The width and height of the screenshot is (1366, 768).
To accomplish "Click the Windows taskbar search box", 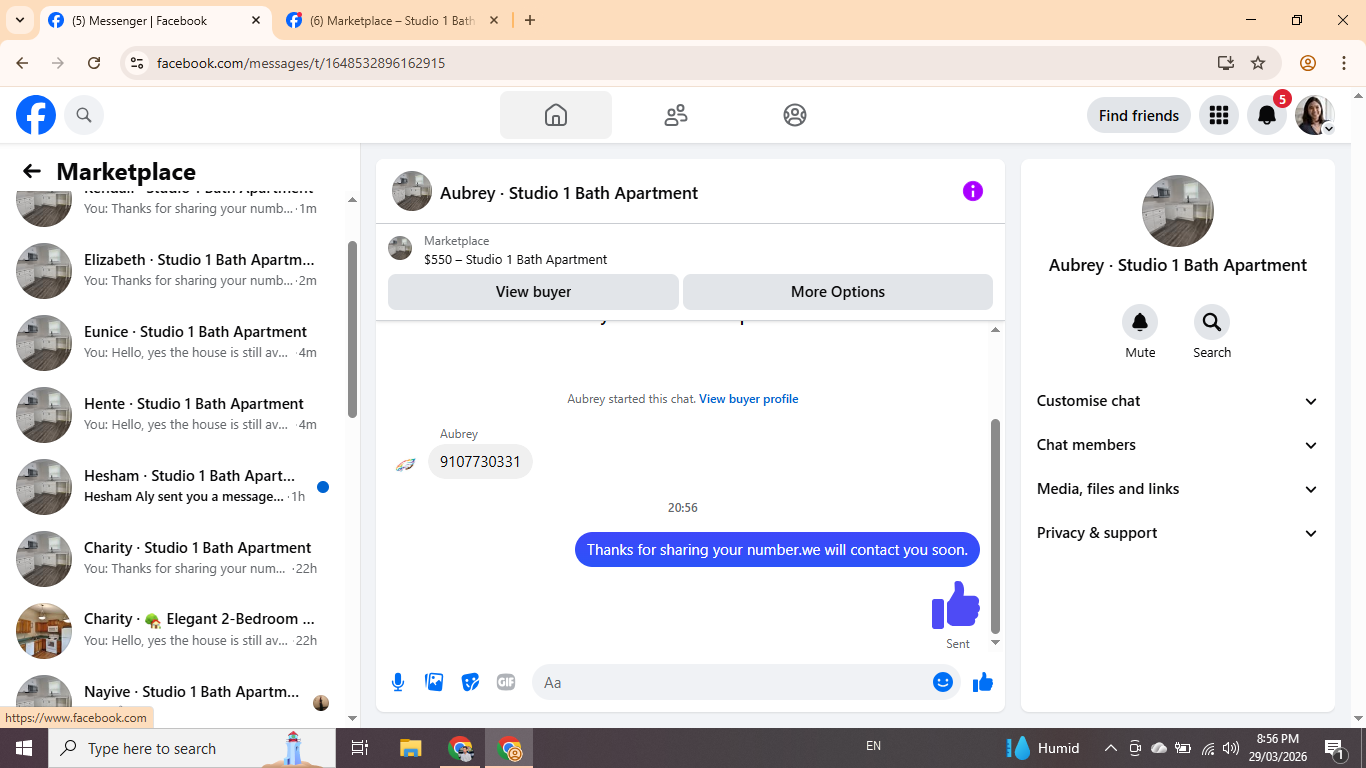I will point(192,748).
